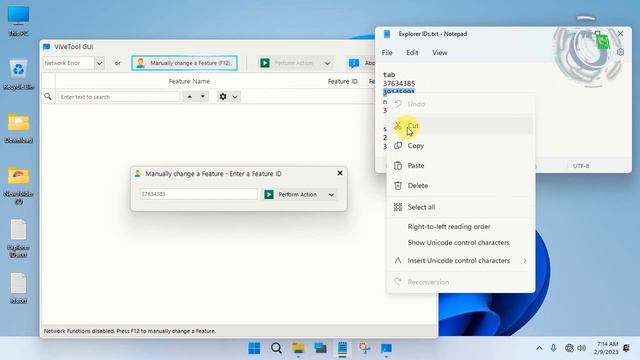Select the Download folder on desktop
Screen dimensions: 640x360
pyautogui.click(x=18, y=128)
